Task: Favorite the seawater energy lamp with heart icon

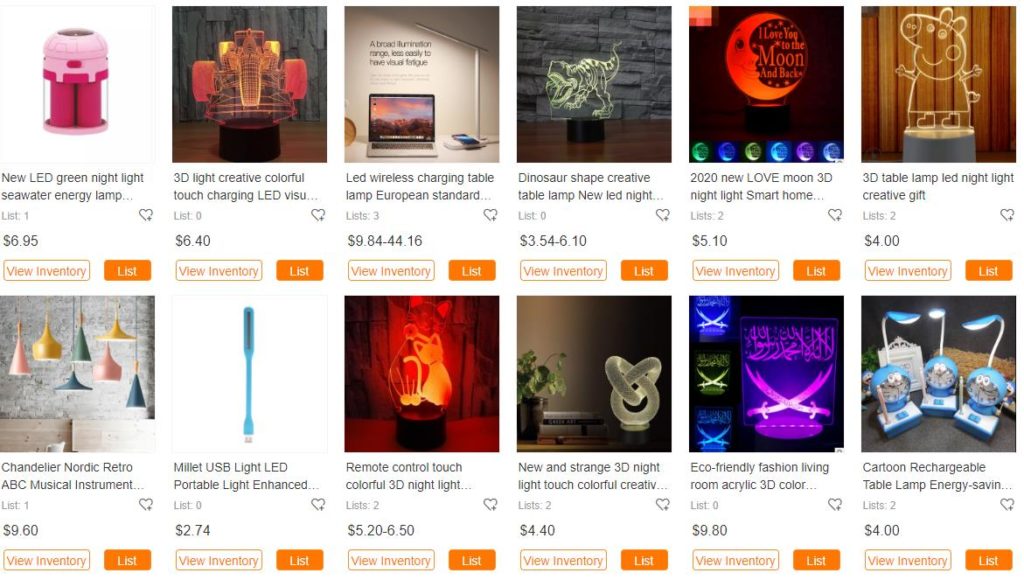Action: coord(146,215)
